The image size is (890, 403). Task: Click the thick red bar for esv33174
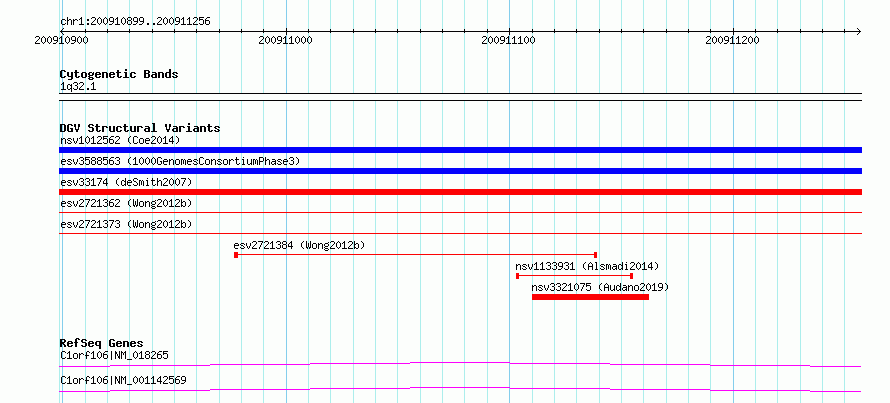tap(460, 192)
